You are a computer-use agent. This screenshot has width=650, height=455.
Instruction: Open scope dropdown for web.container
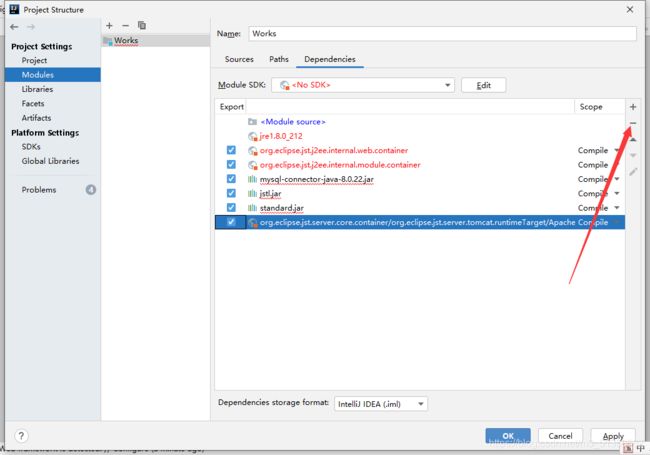pos(617,150)
